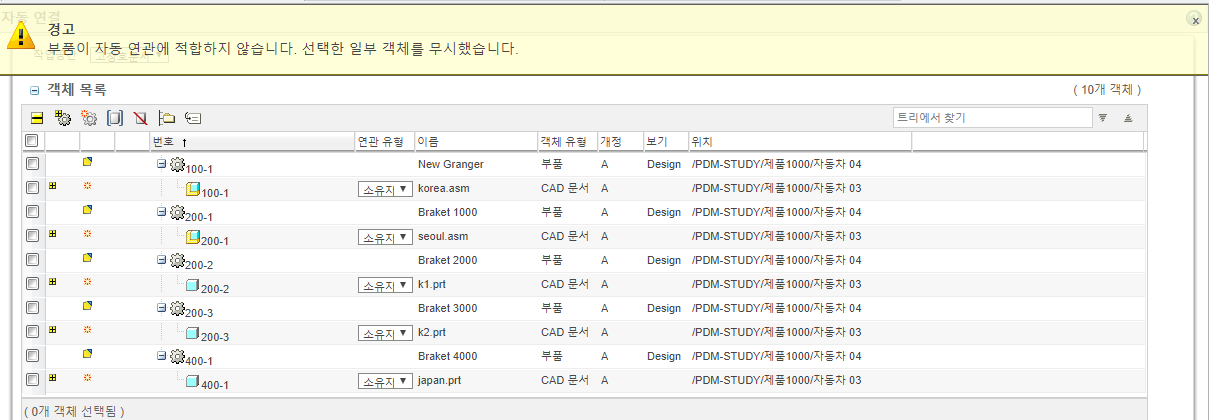Image resolution: width=1209 pixels, height=420 pixels.
Task: Click the red slashed remove toolbar icon
Action: coord(141,118)
